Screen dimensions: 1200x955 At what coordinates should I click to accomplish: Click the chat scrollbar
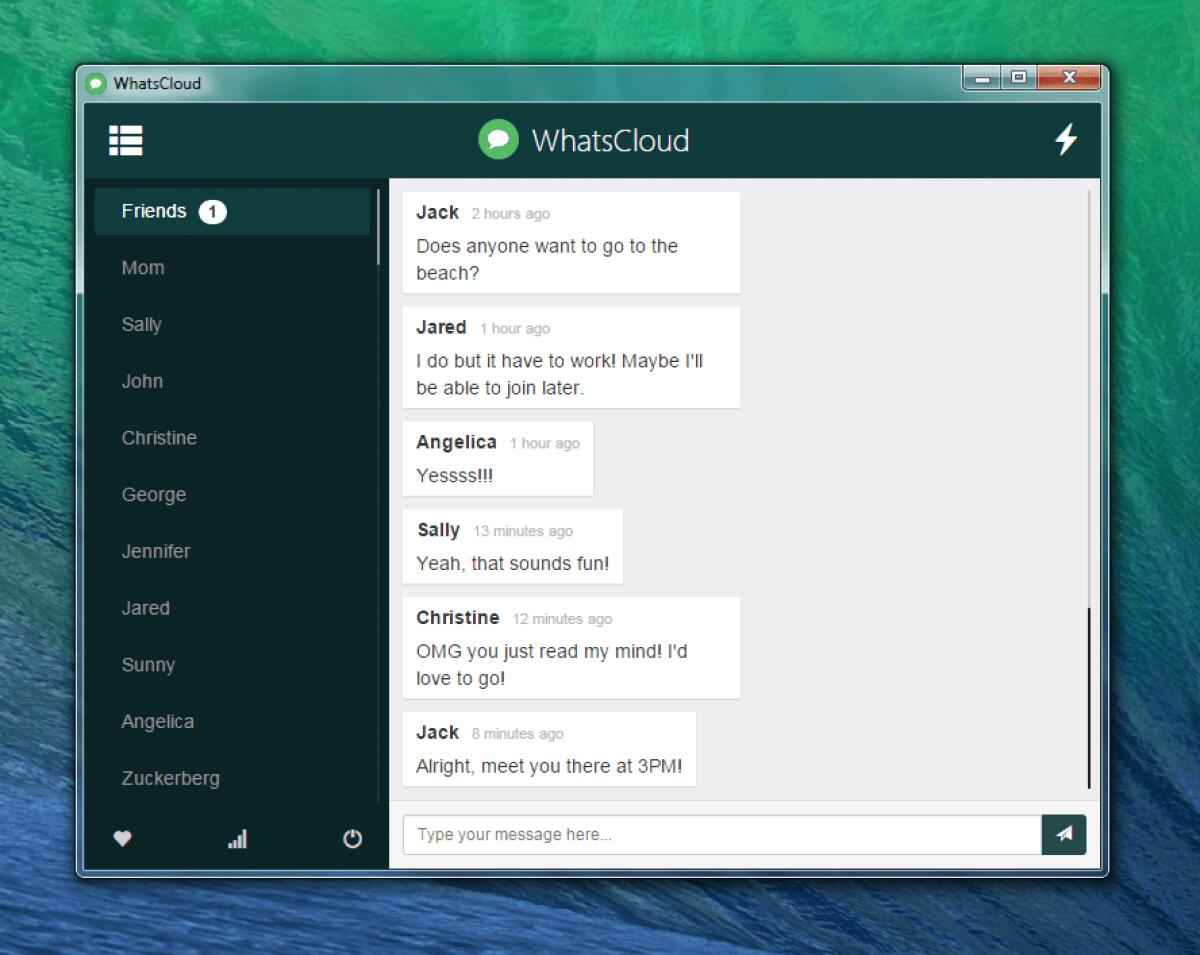[x=1088, y=694]
